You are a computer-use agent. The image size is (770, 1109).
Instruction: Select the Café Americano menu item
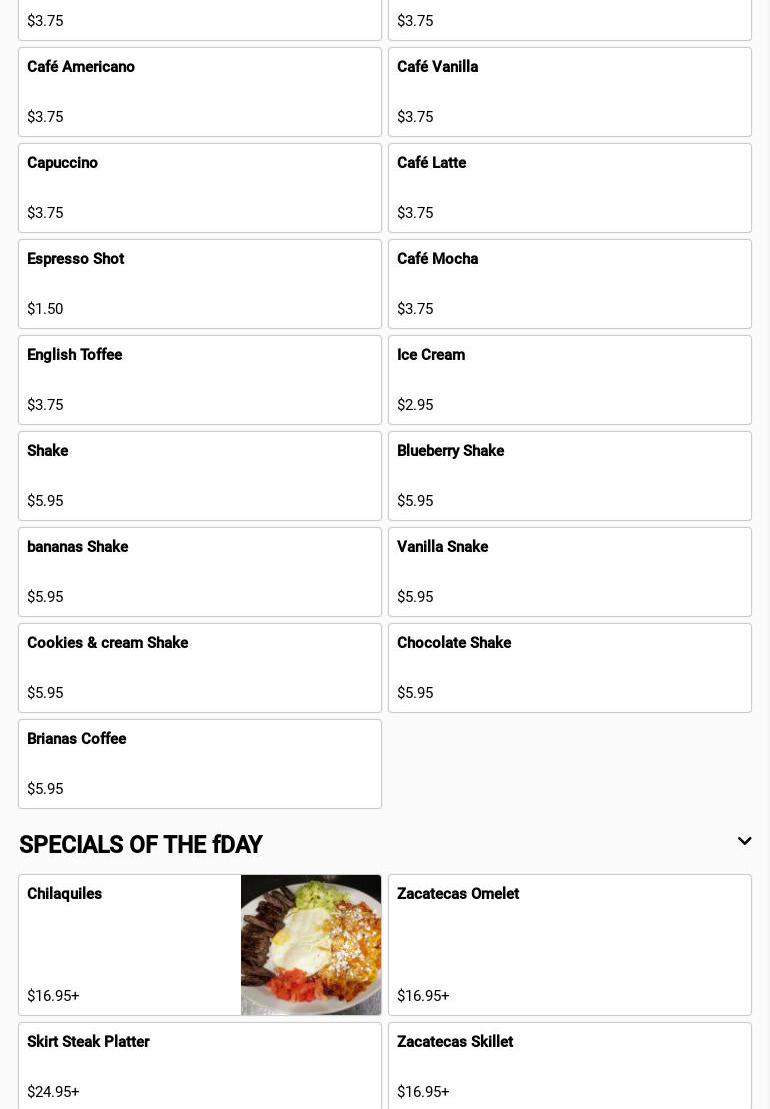[x=199, y=92]
